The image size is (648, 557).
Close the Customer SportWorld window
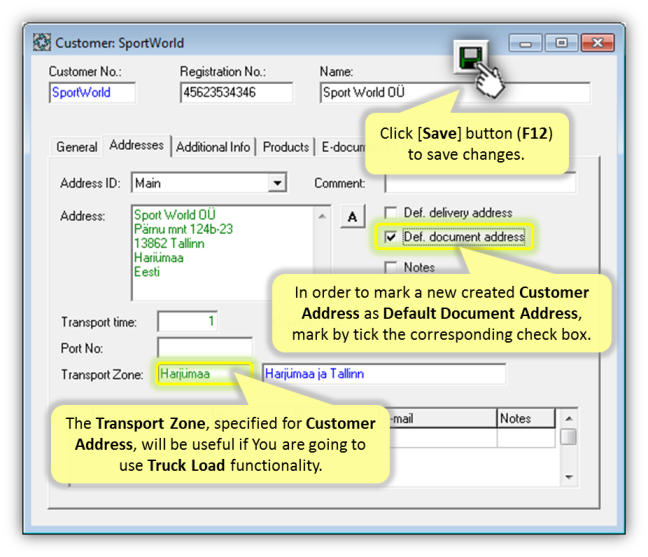pos(598,43)
